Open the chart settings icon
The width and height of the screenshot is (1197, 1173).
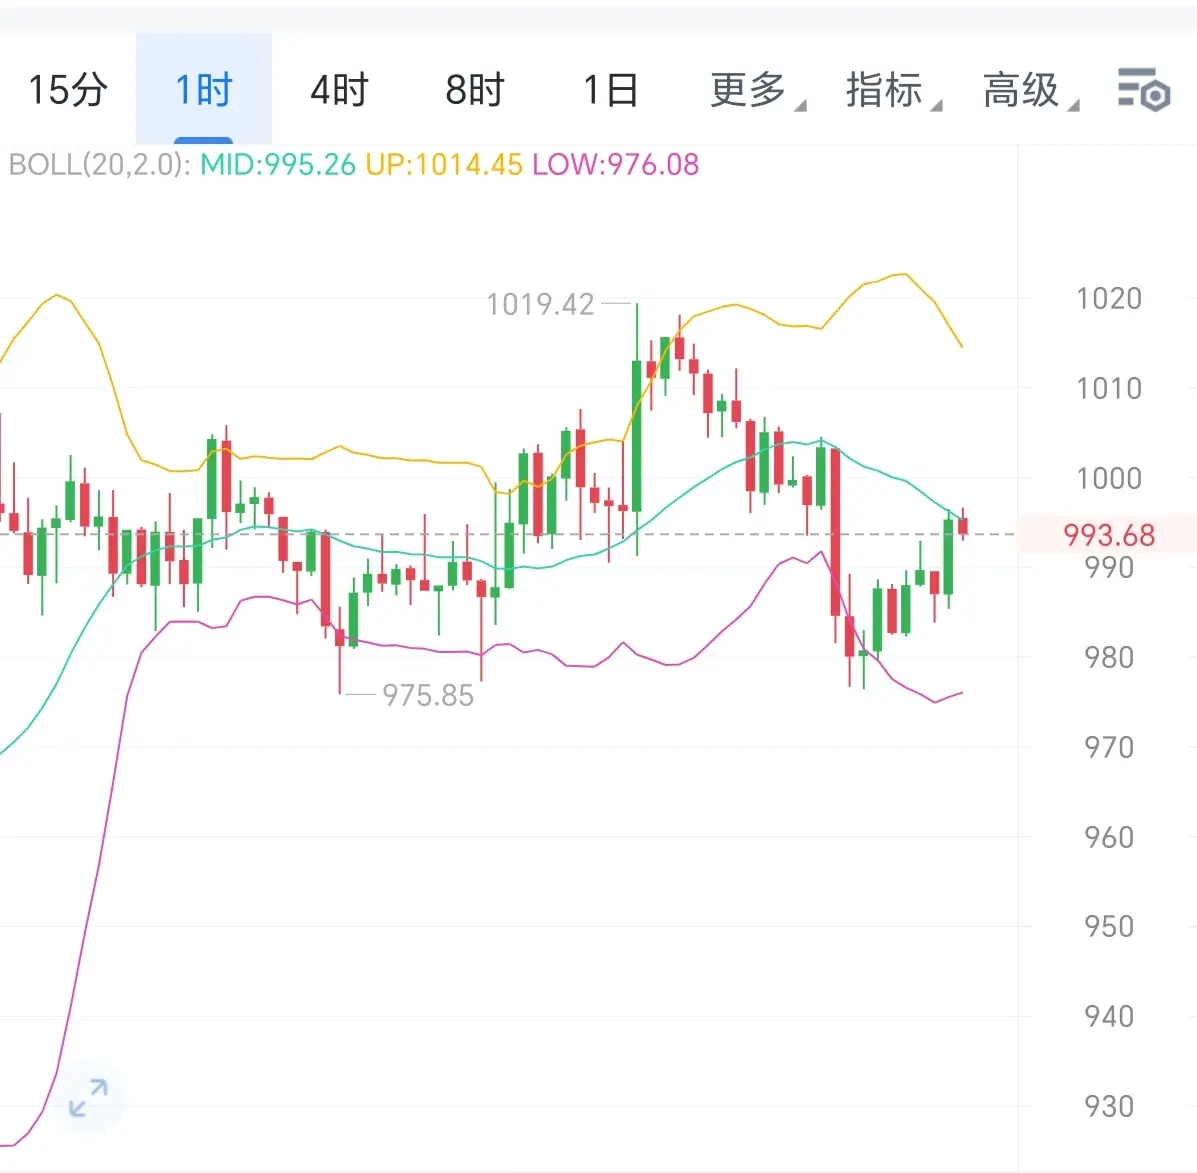click(1143, 90)
